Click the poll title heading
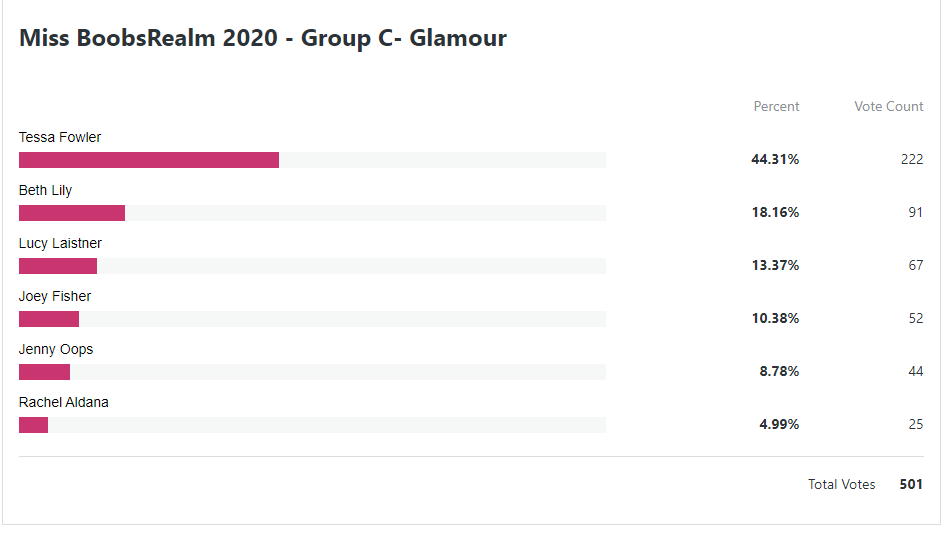The height and width of the screenshot is (533, 947). (x=263, y=38)
